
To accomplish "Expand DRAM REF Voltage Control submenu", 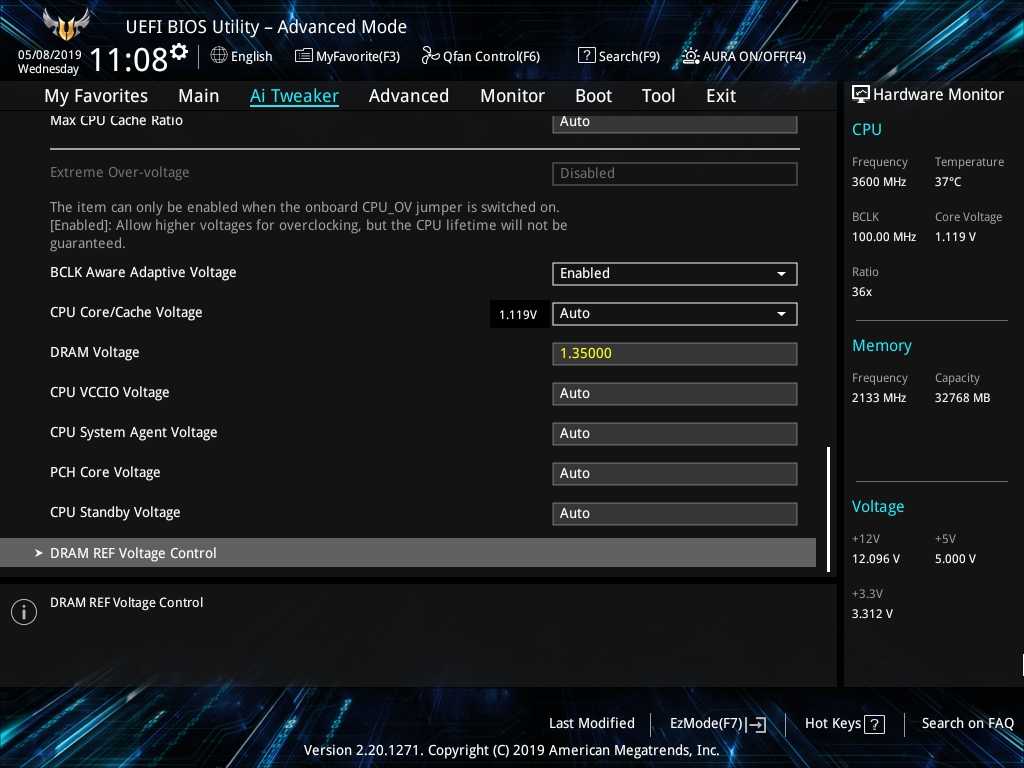I will 133,553.
